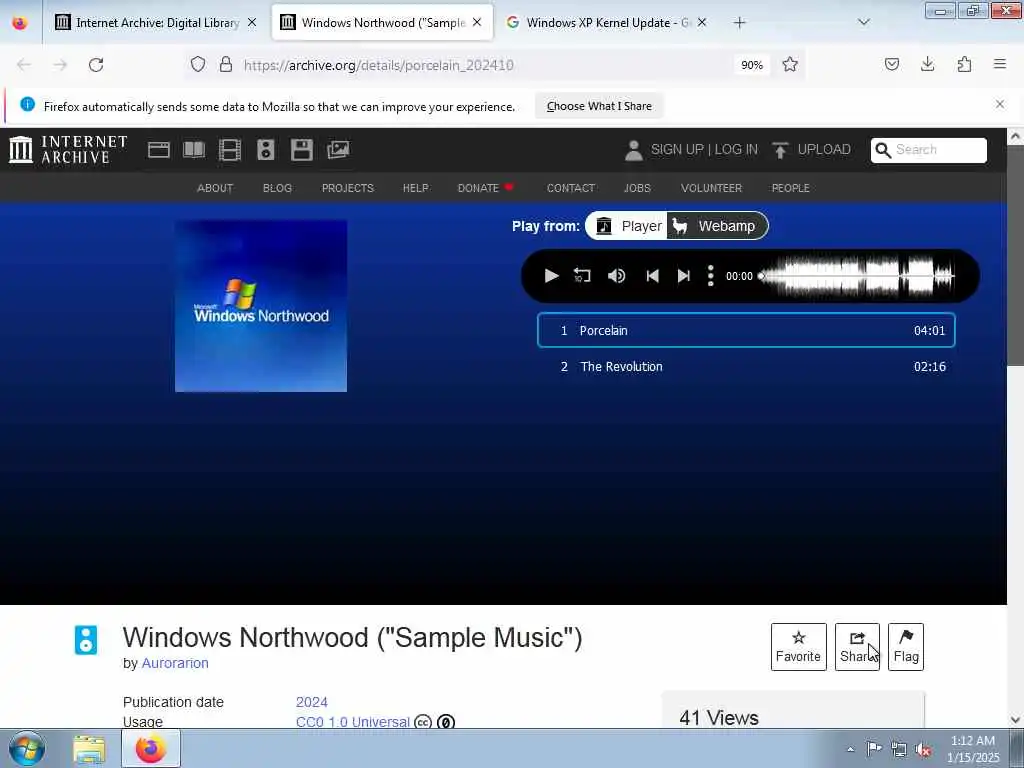Viewport: 1024px width, 768px height.
Task: Click the site security padlock icon
Action: [225, 64]
